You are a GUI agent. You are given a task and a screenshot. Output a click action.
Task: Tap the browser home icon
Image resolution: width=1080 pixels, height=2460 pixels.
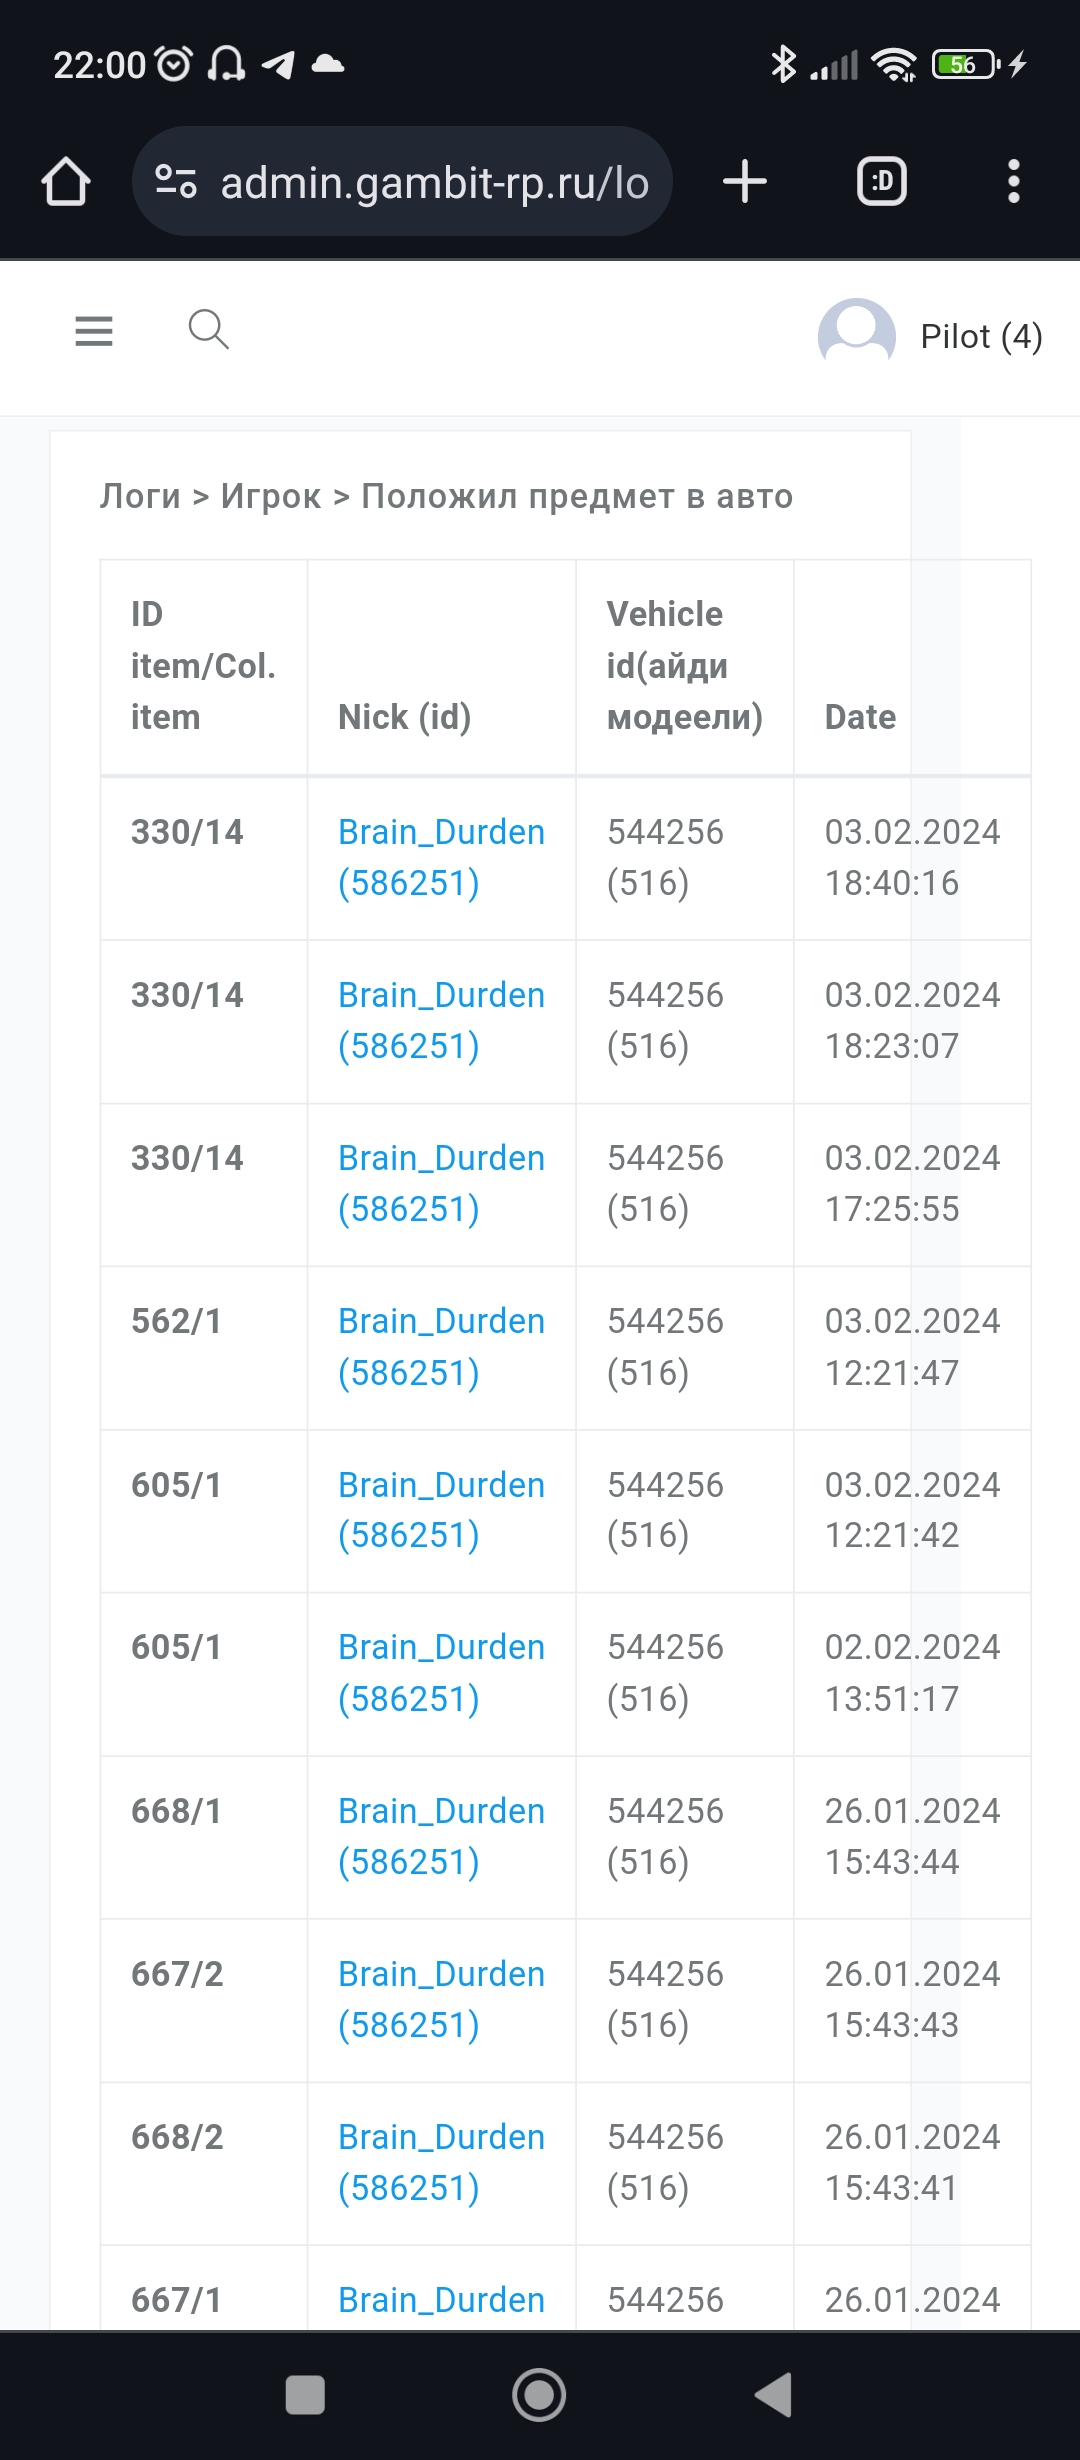point(66,182)
